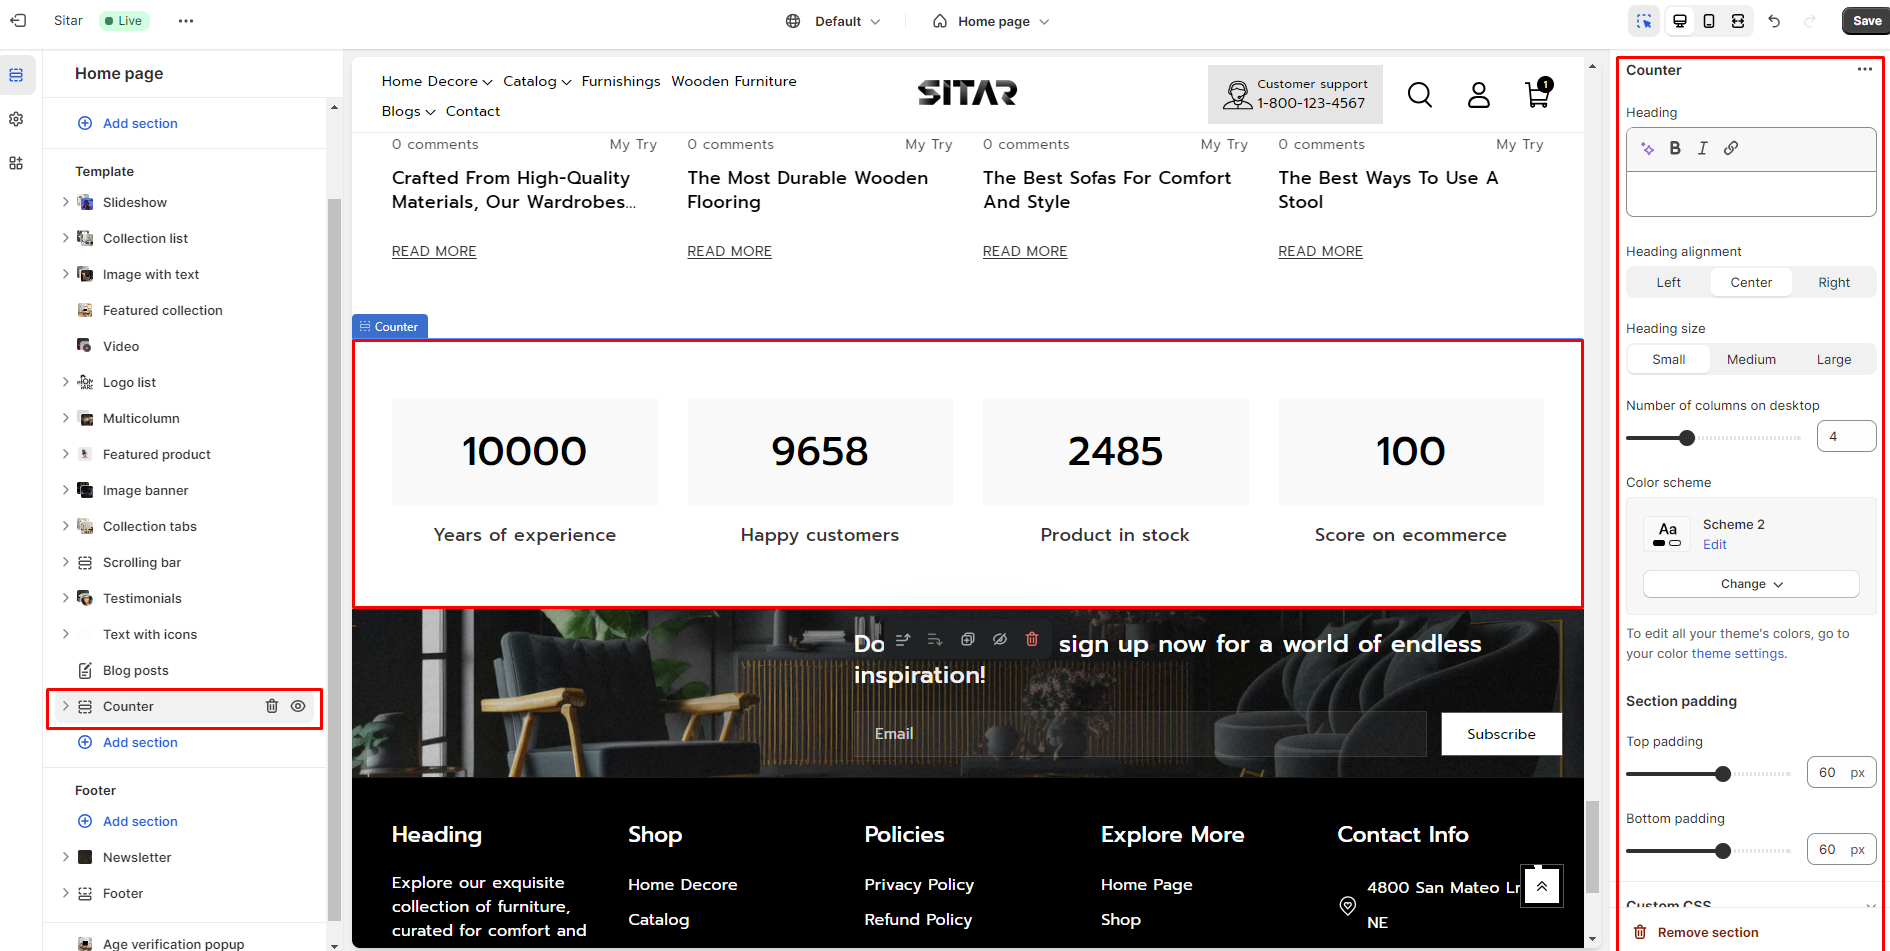
Task: Click the Top padding slider handle
Action: (x=1722, y=774)
